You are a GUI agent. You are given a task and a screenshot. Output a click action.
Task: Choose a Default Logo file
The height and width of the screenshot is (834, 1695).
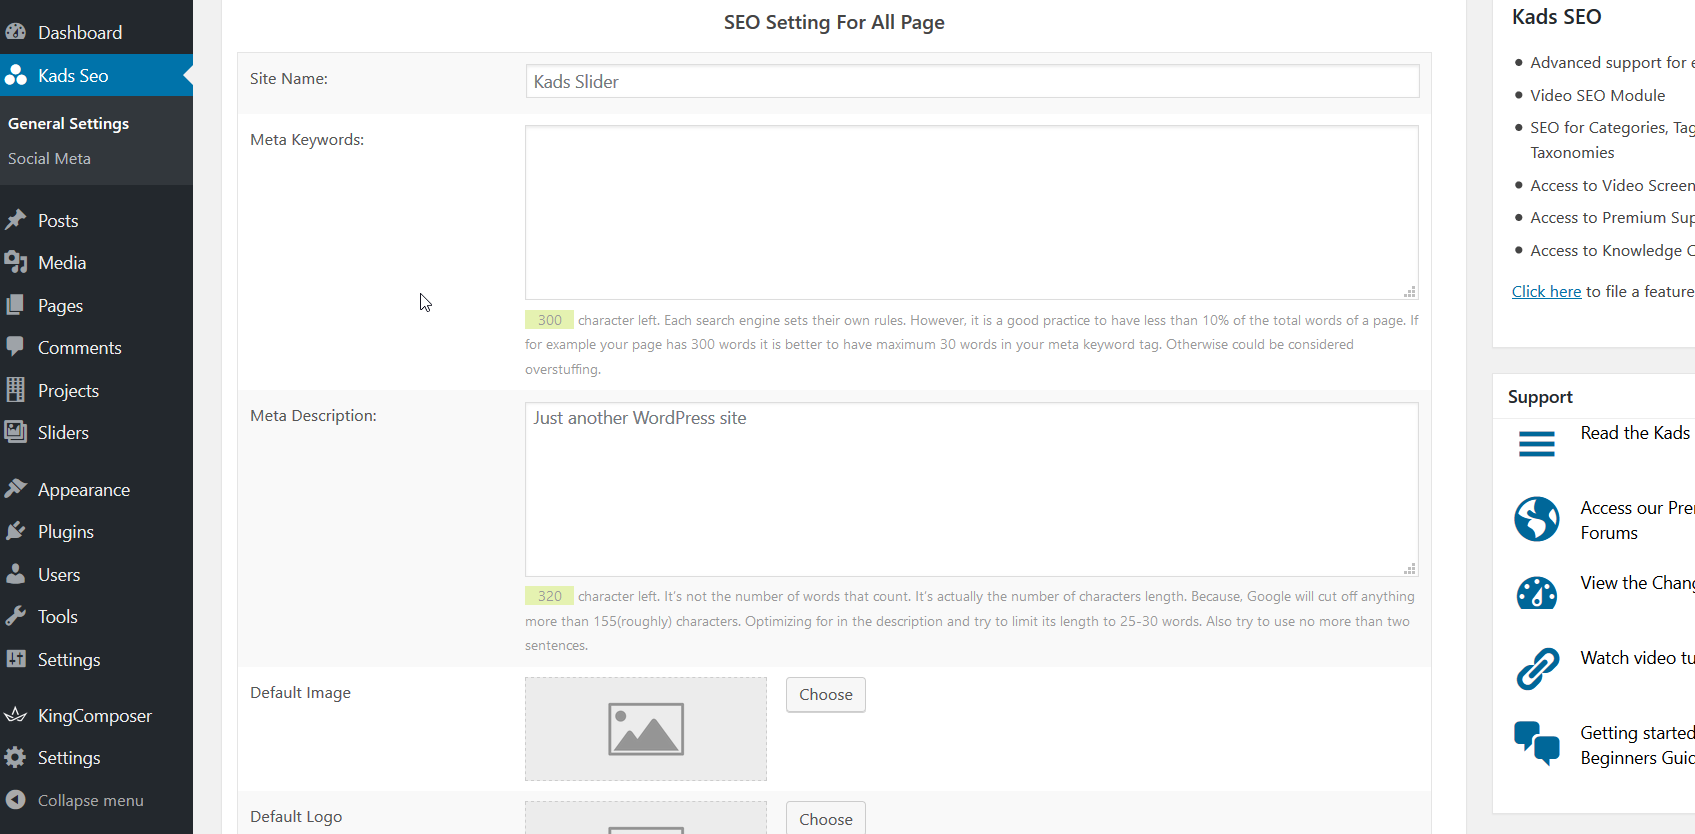pyautogui.click(x=825, y=818)
